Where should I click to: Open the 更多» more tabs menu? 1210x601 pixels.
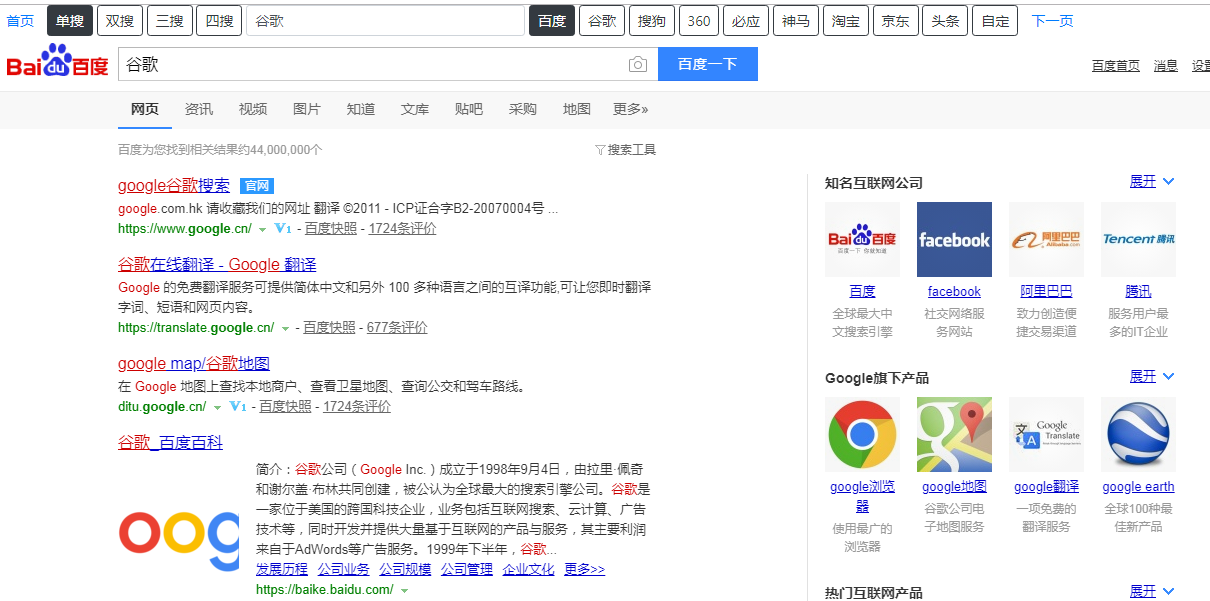(x=631, y=109)
